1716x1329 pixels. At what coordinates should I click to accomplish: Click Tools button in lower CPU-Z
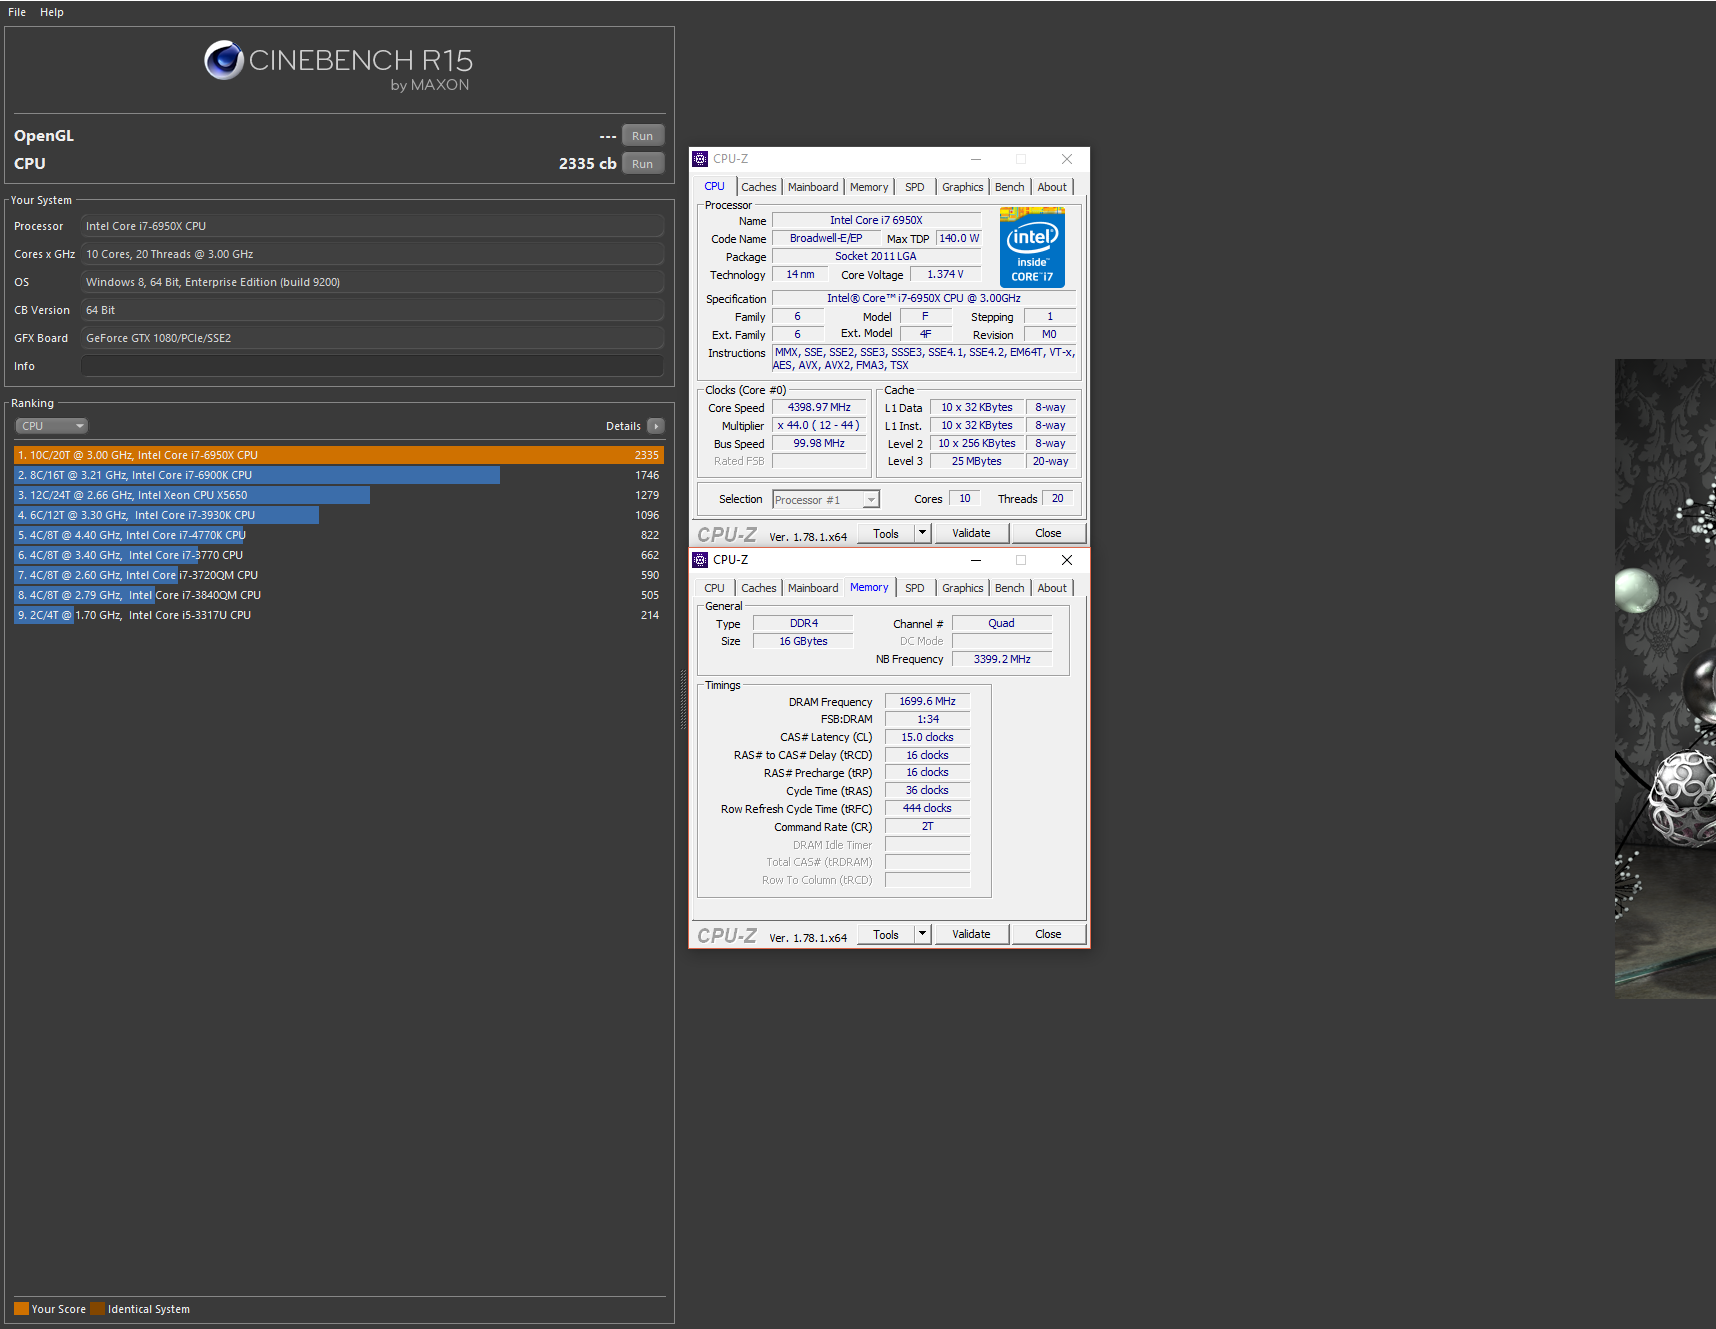(x=886, y=935)
